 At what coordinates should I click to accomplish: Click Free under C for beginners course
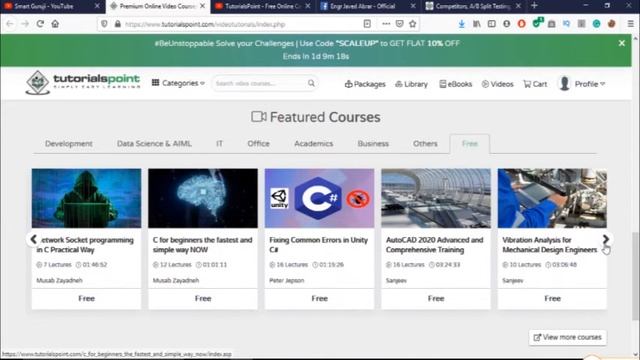(x=203, y=298)
